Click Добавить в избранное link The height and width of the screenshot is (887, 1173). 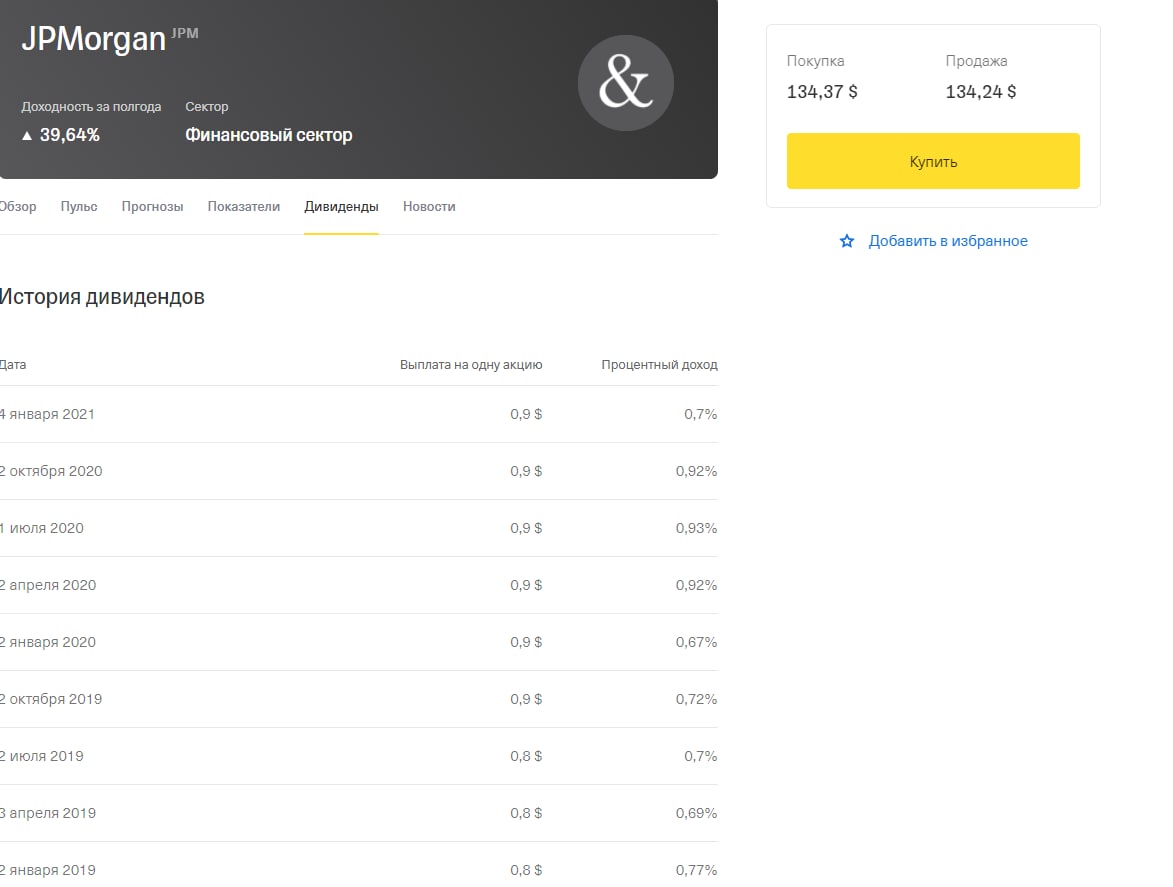point(948,241)
